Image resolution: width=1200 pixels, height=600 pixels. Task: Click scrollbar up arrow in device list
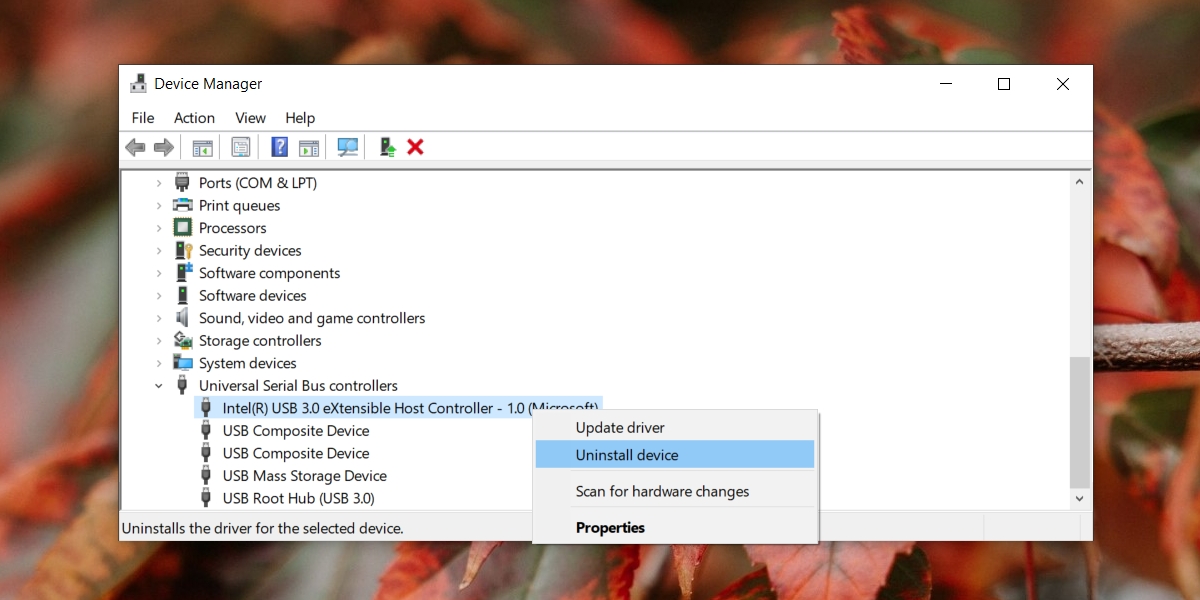tap(1078, 183)
